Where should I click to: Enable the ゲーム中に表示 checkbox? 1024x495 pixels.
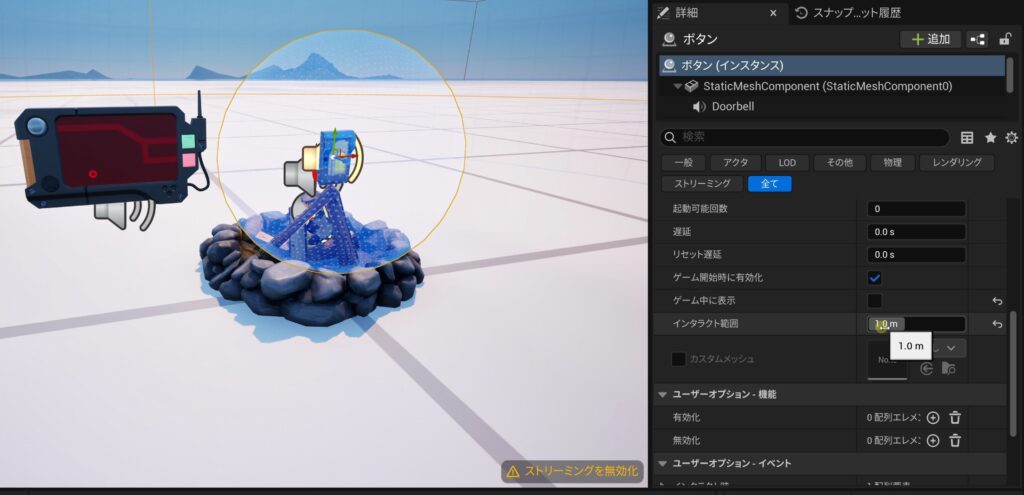874,300
